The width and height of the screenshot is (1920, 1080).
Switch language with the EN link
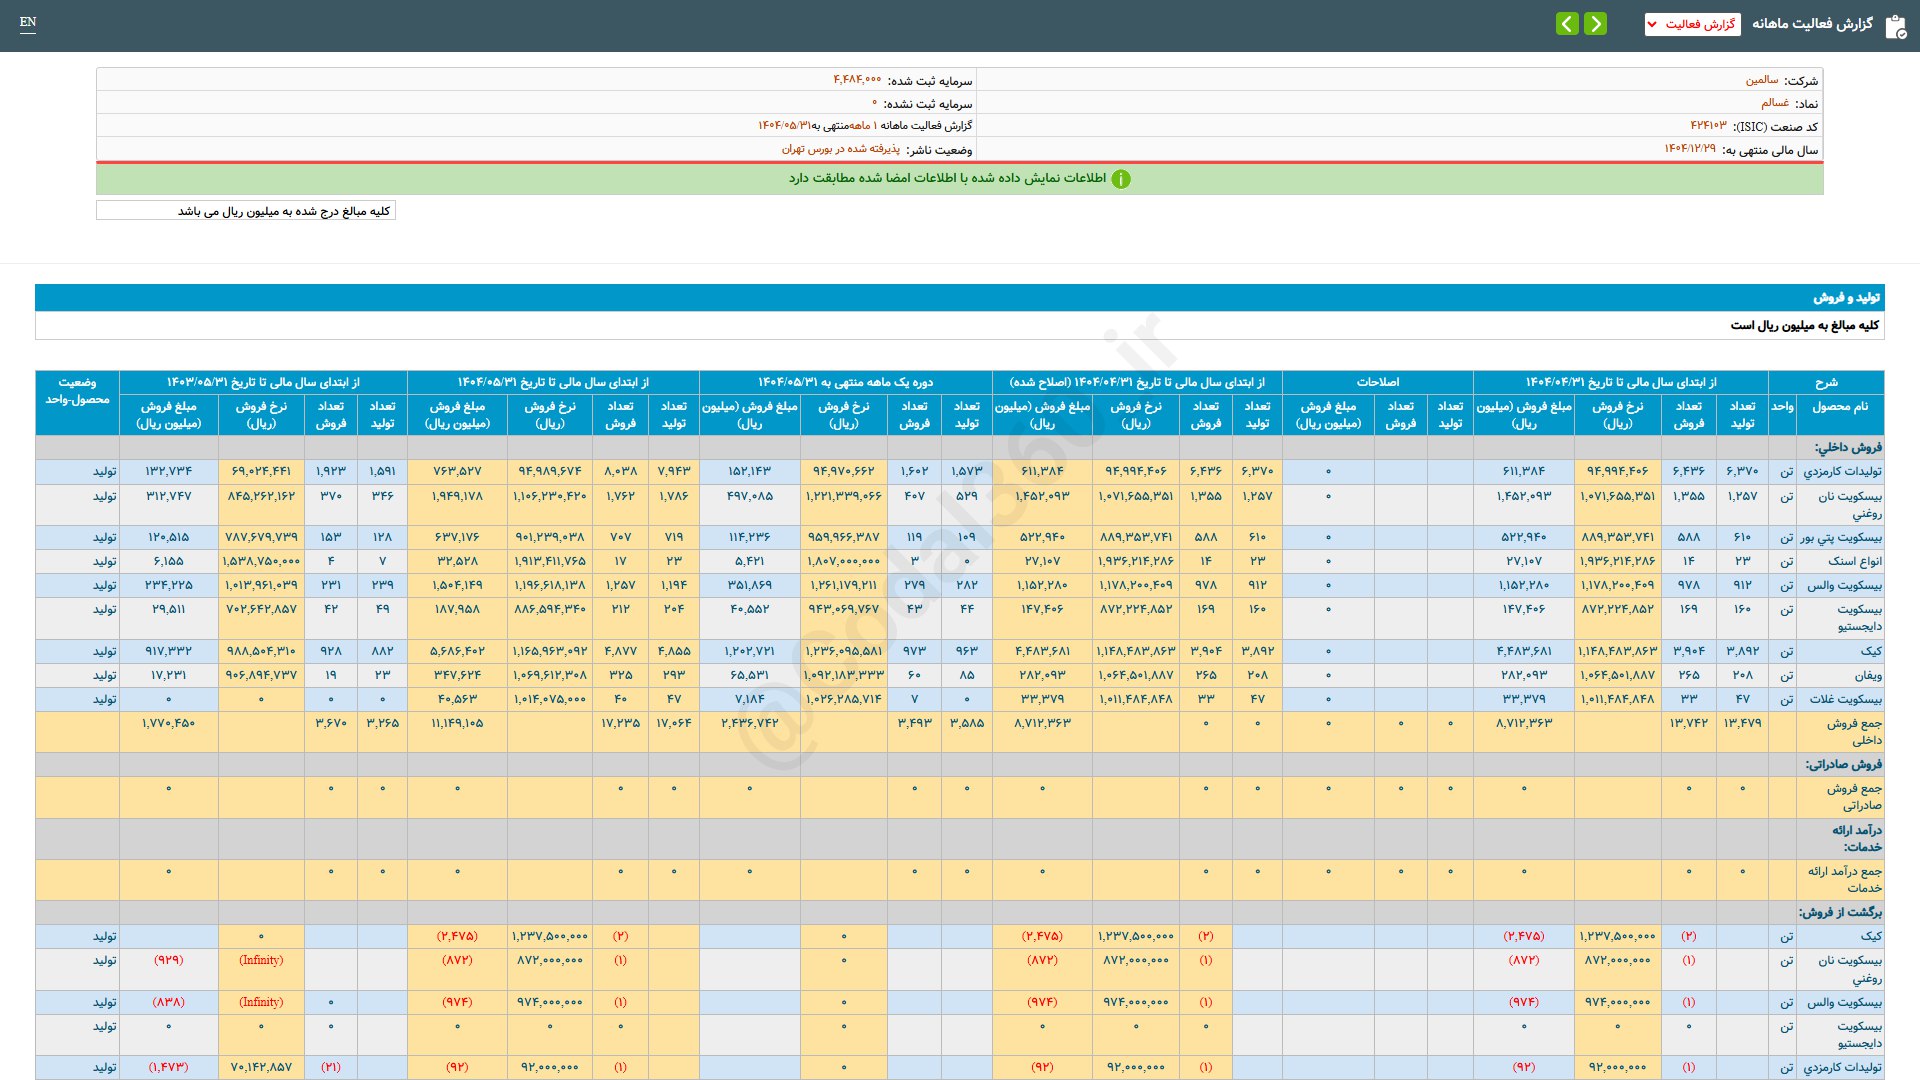[28, 22]
